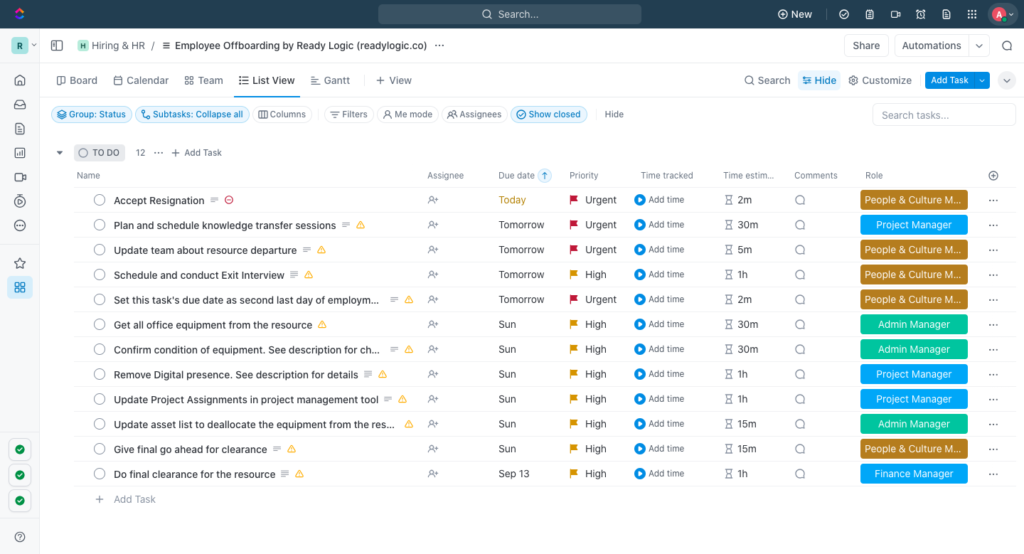Click the Share button
1024x554 pixels.
click(866, 46)
